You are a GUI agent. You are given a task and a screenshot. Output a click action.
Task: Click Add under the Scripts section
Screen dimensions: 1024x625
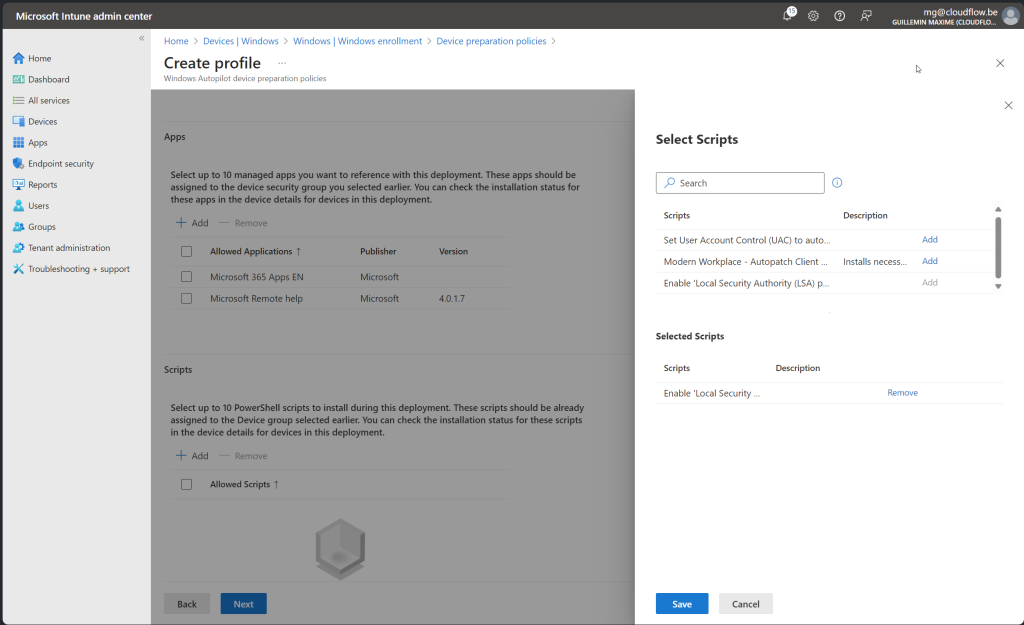coord(192,456)
